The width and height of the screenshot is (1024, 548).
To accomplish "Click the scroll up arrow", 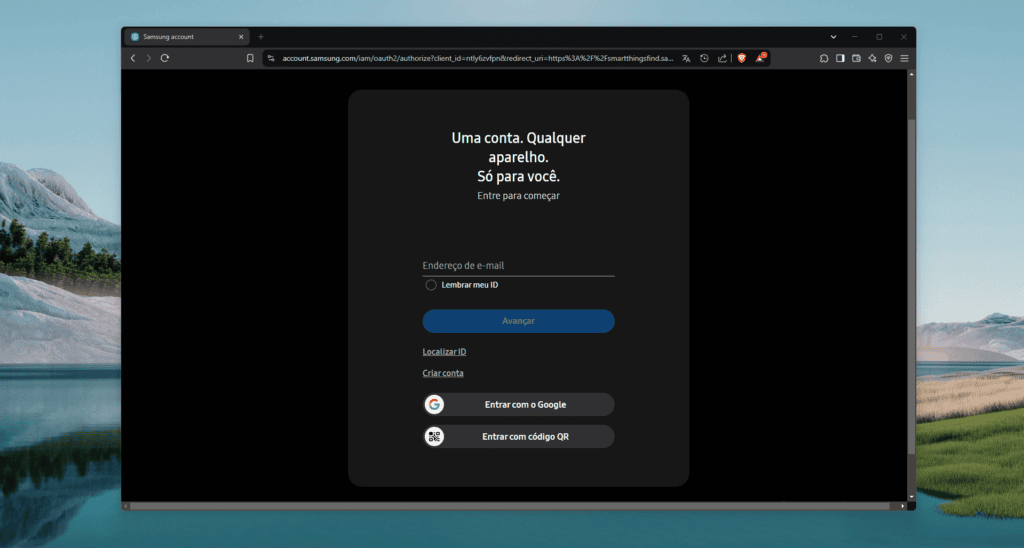I will [911, 74].
